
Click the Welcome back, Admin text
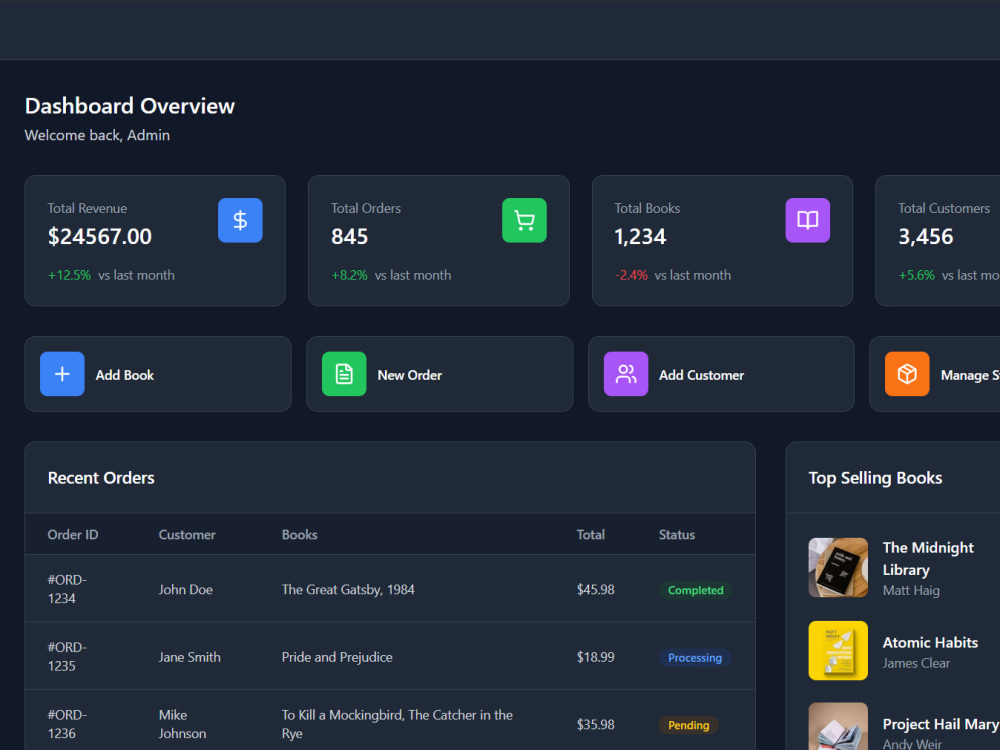click(98, 135)
